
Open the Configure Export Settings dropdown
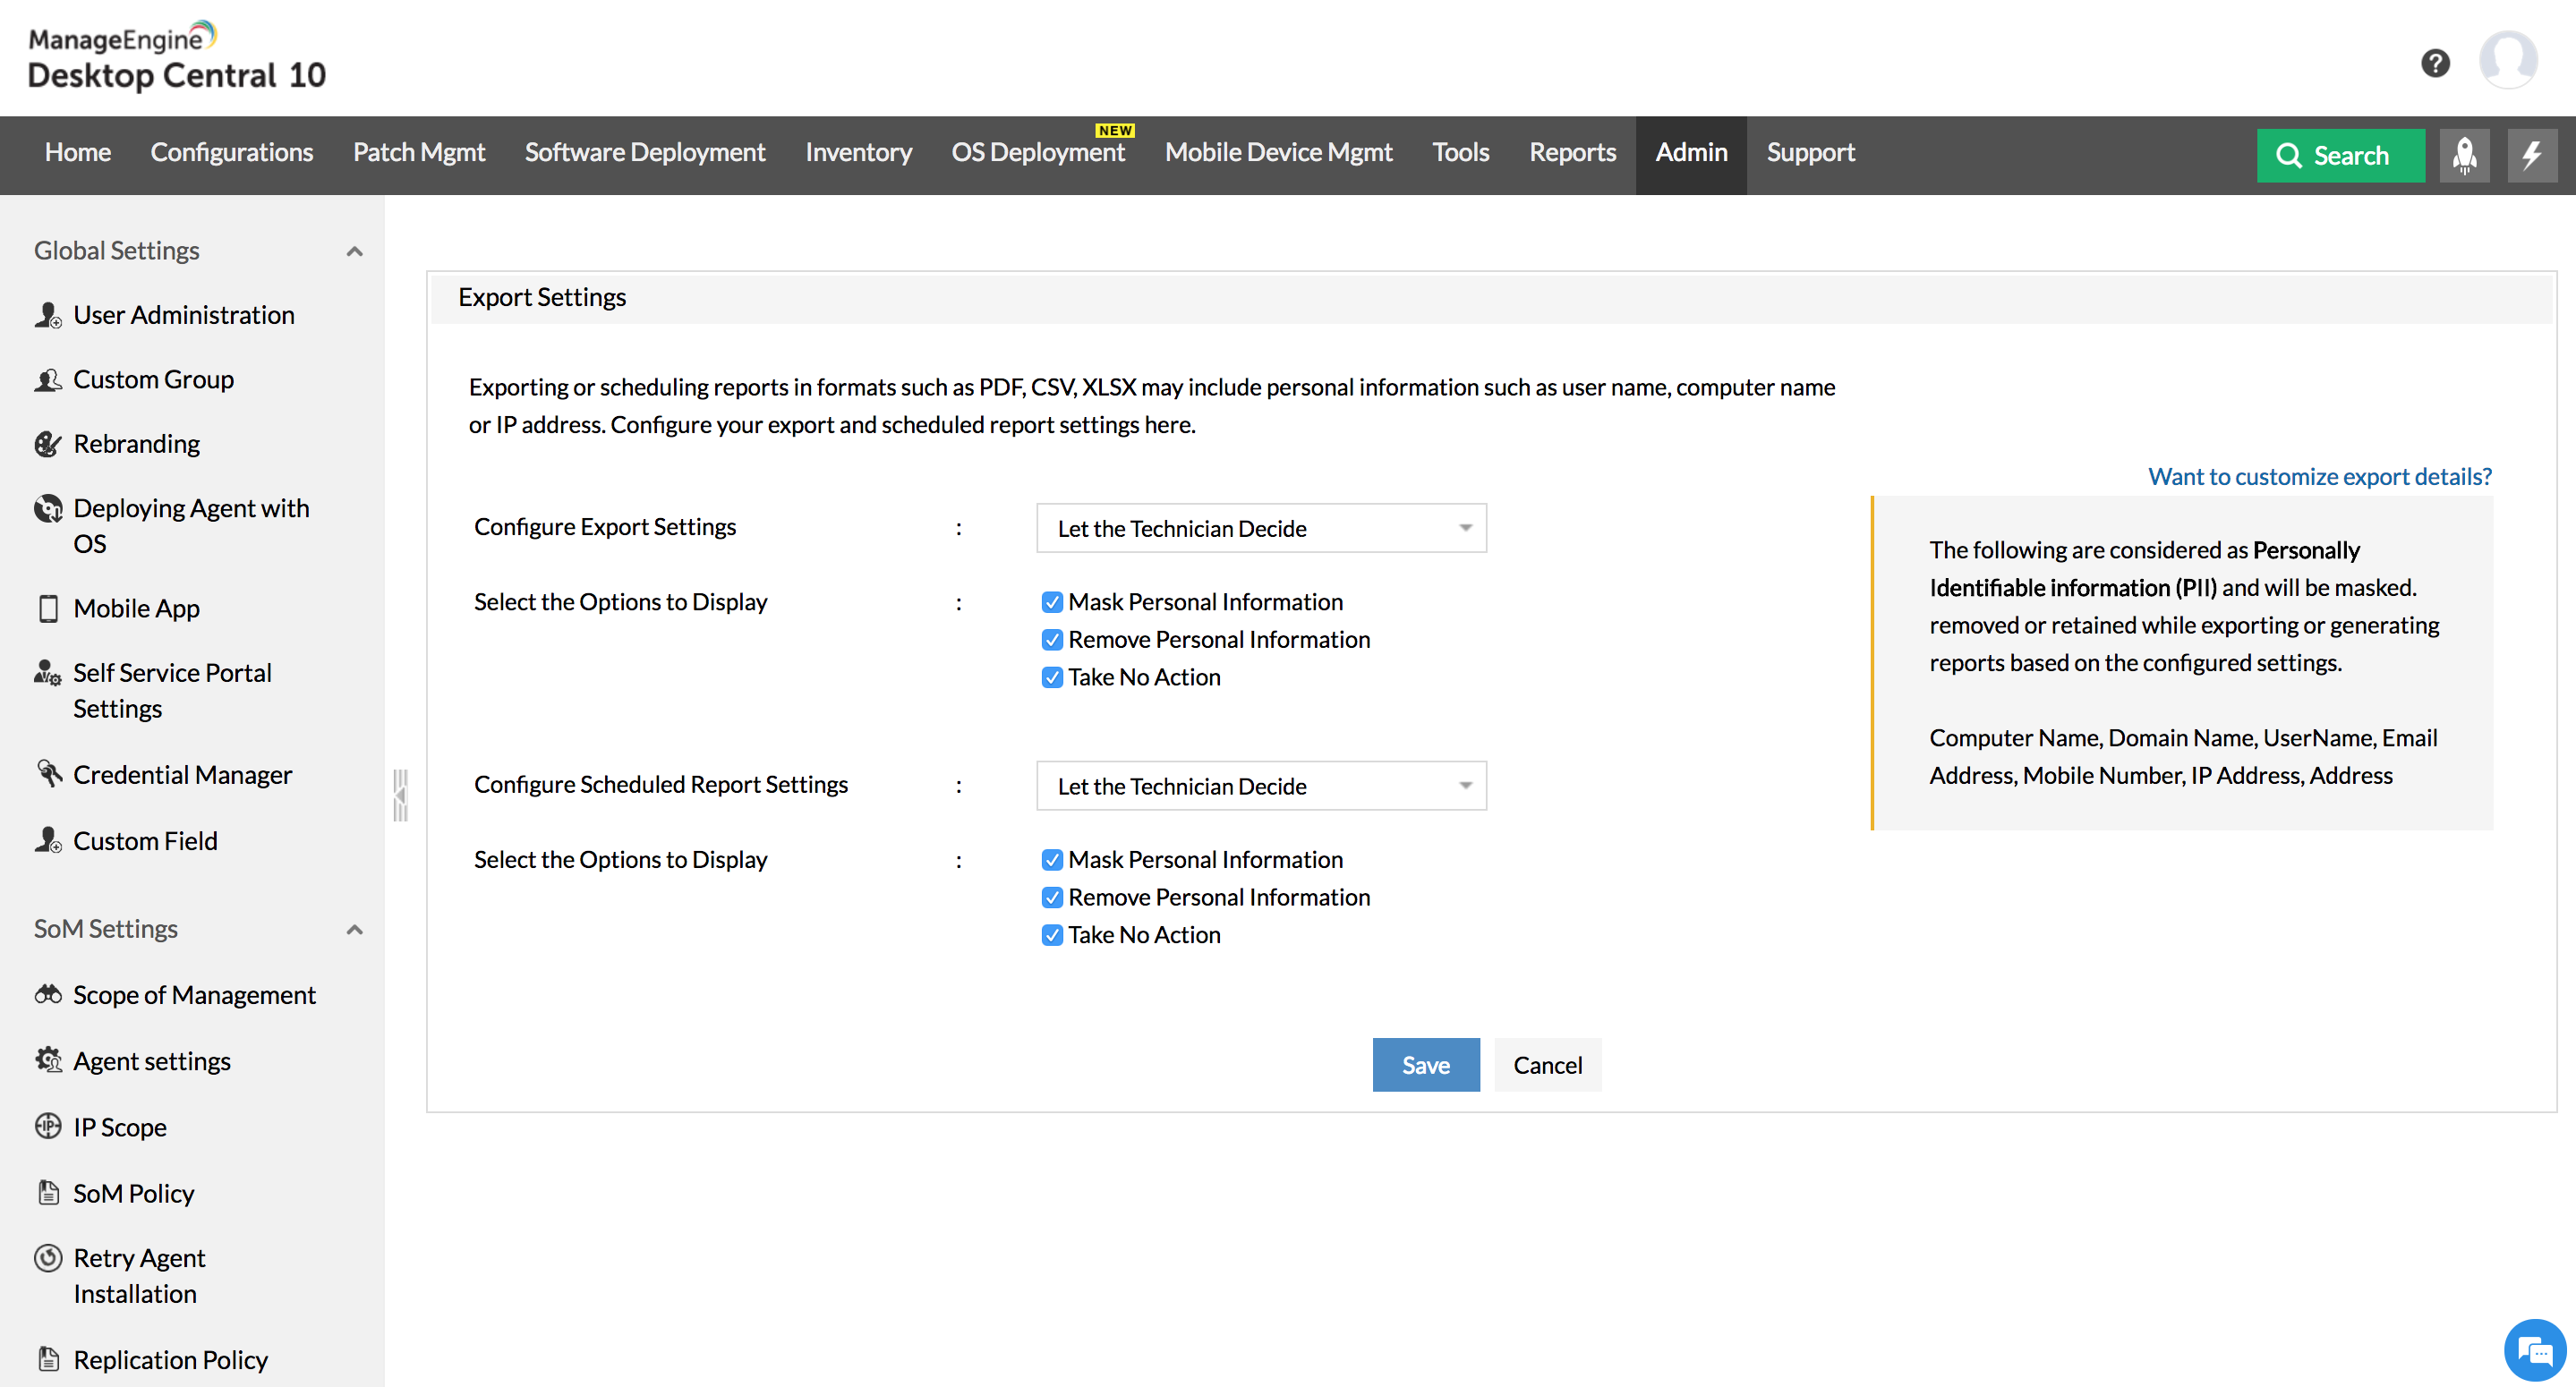click(1261, 528)
